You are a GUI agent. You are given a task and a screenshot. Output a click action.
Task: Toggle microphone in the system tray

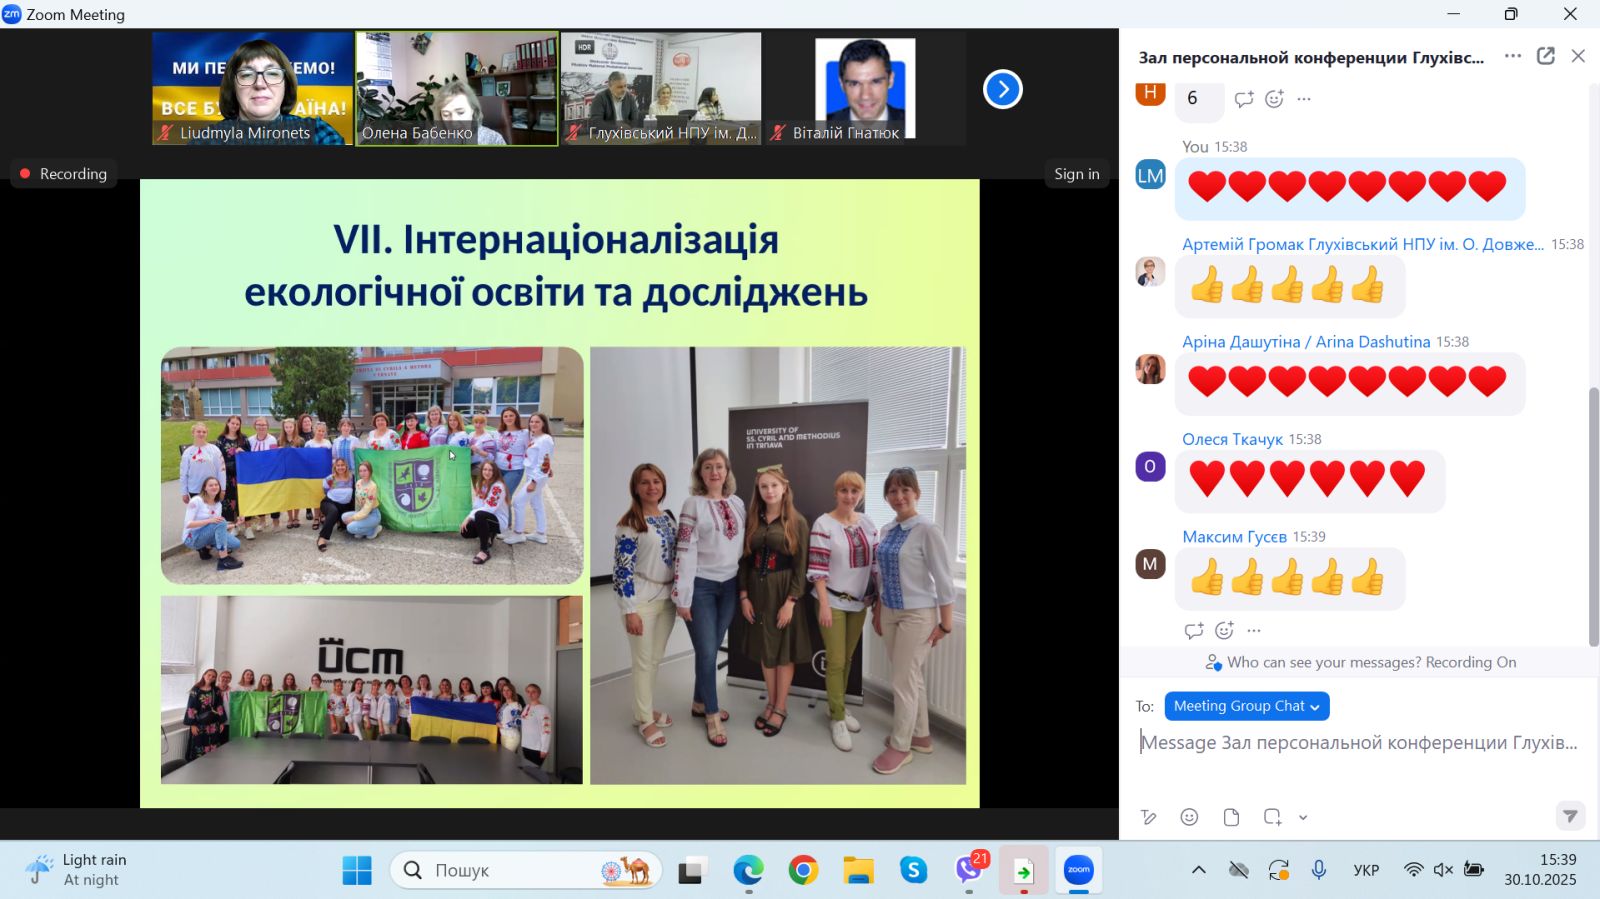(1319, 870)
